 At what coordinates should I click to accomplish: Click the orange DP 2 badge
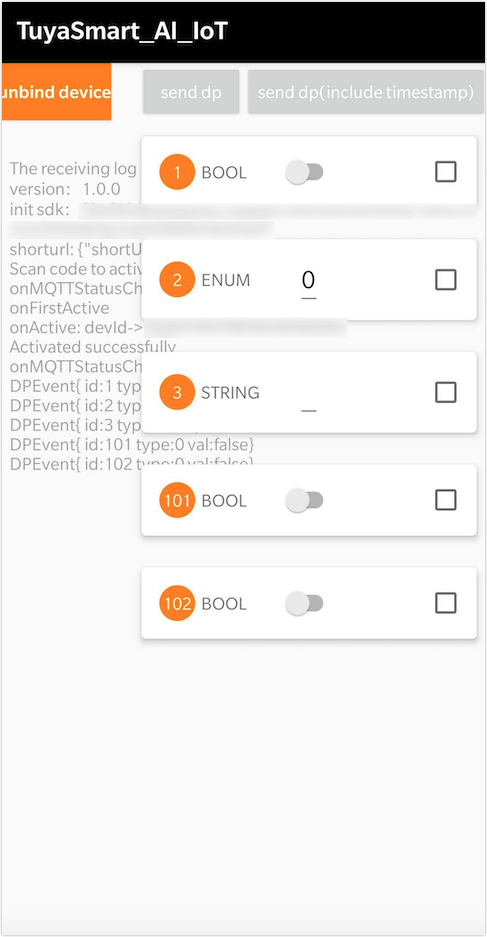pyautogui.click(x=177, y=280)
